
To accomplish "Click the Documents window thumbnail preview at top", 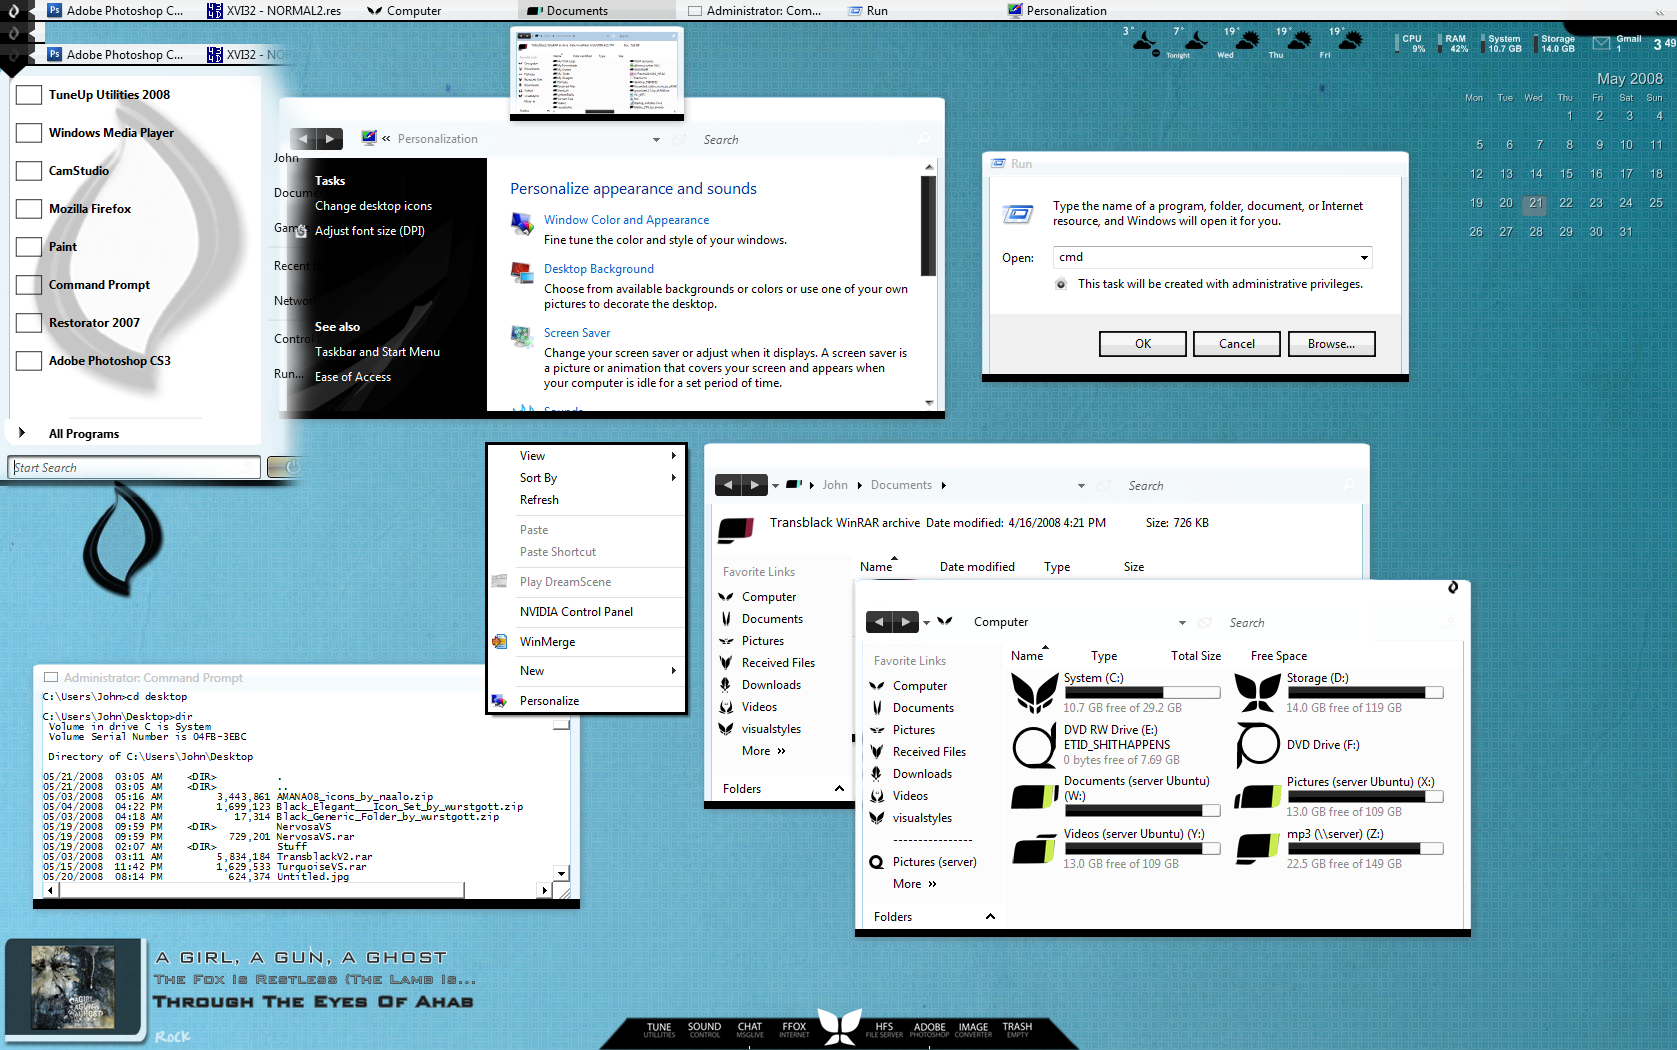I will [597, 73].
